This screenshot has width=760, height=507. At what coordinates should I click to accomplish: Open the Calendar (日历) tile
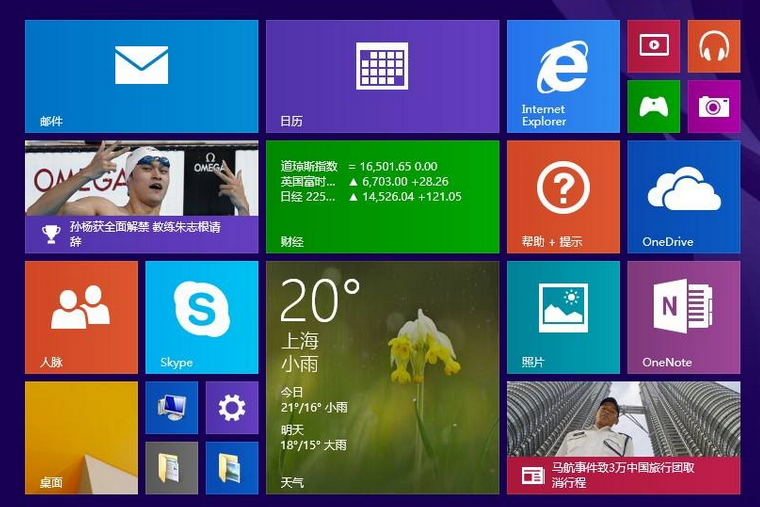[382, 76]
